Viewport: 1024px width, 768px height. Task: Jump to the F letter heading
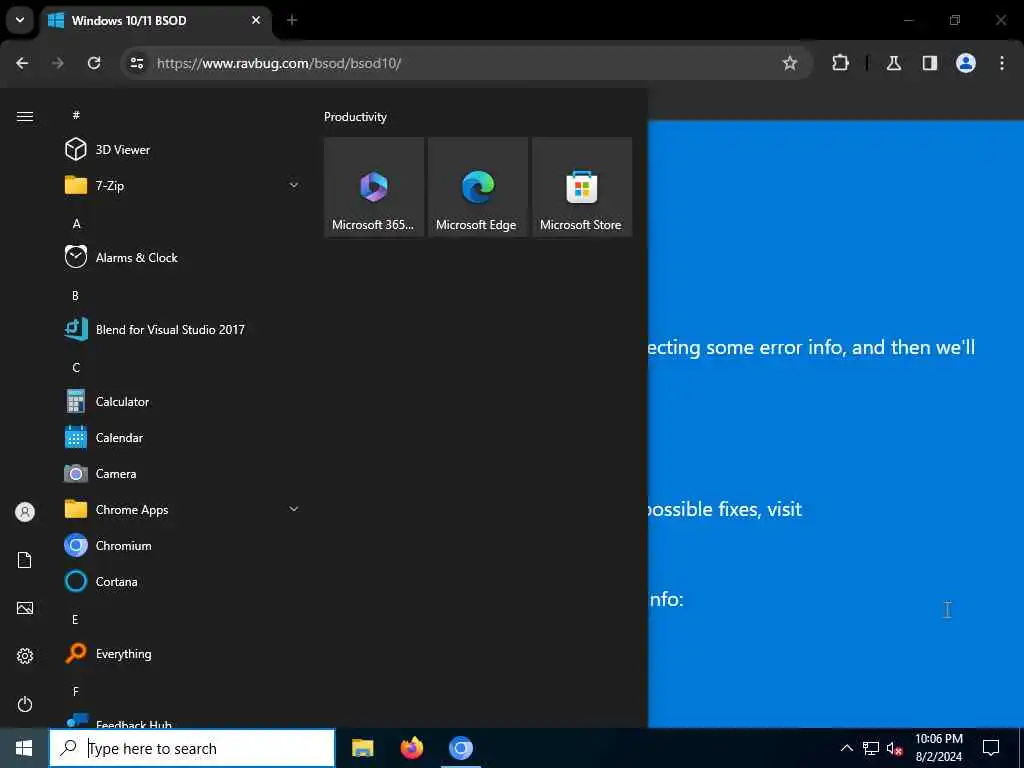76,691
